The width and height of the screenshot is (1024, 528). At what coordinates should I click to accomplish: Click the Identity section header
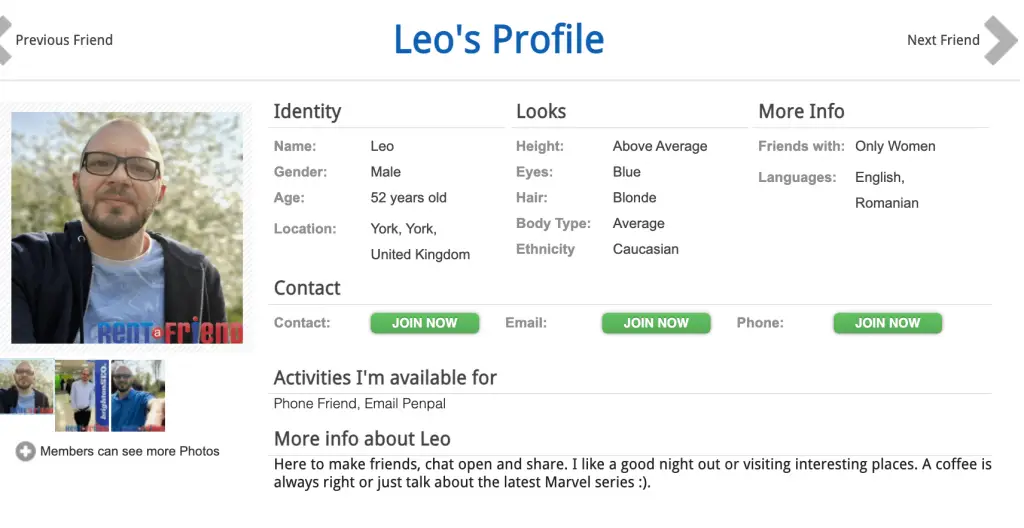click(307, 112)
